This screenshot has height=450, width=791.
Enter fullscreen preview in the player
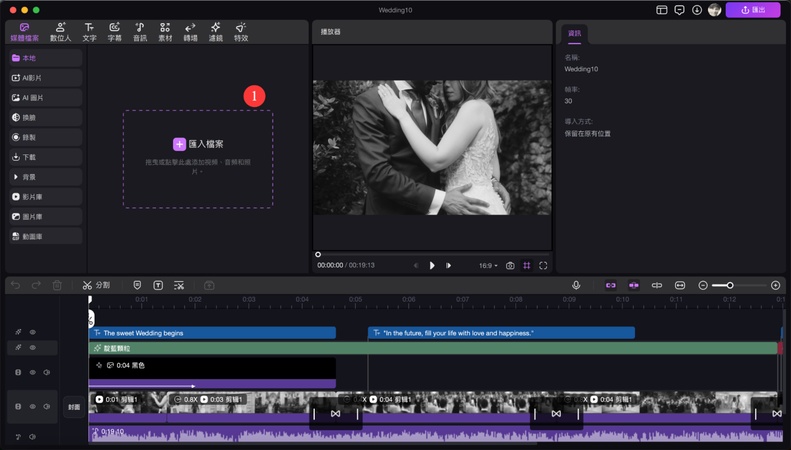point(543,266)
